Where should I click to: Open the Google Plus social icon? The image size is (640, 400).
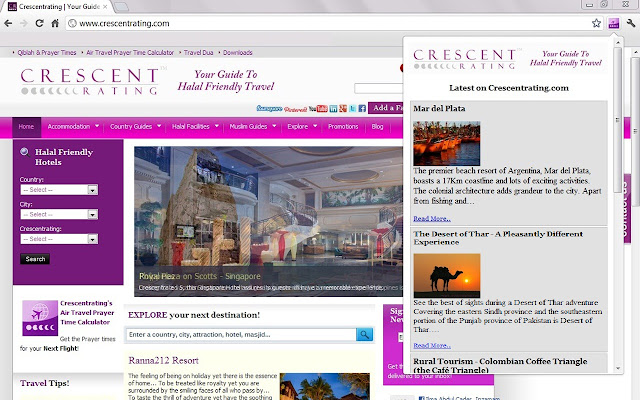[343, 109]
